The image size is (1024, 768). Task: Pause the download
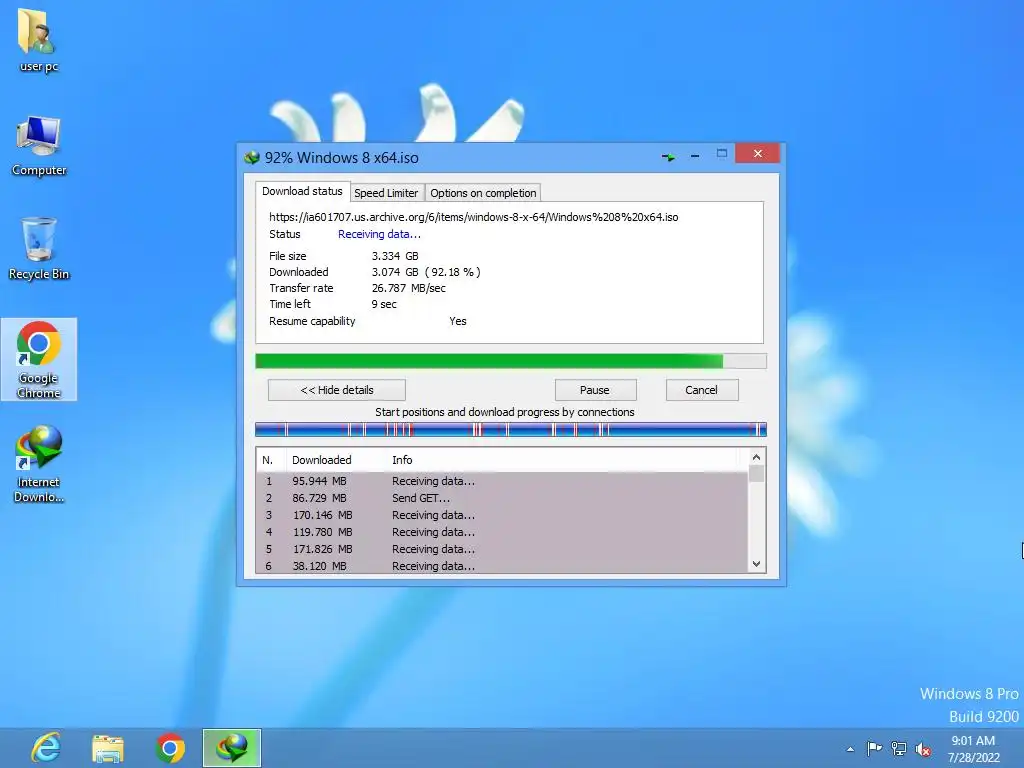click(595, 390)
